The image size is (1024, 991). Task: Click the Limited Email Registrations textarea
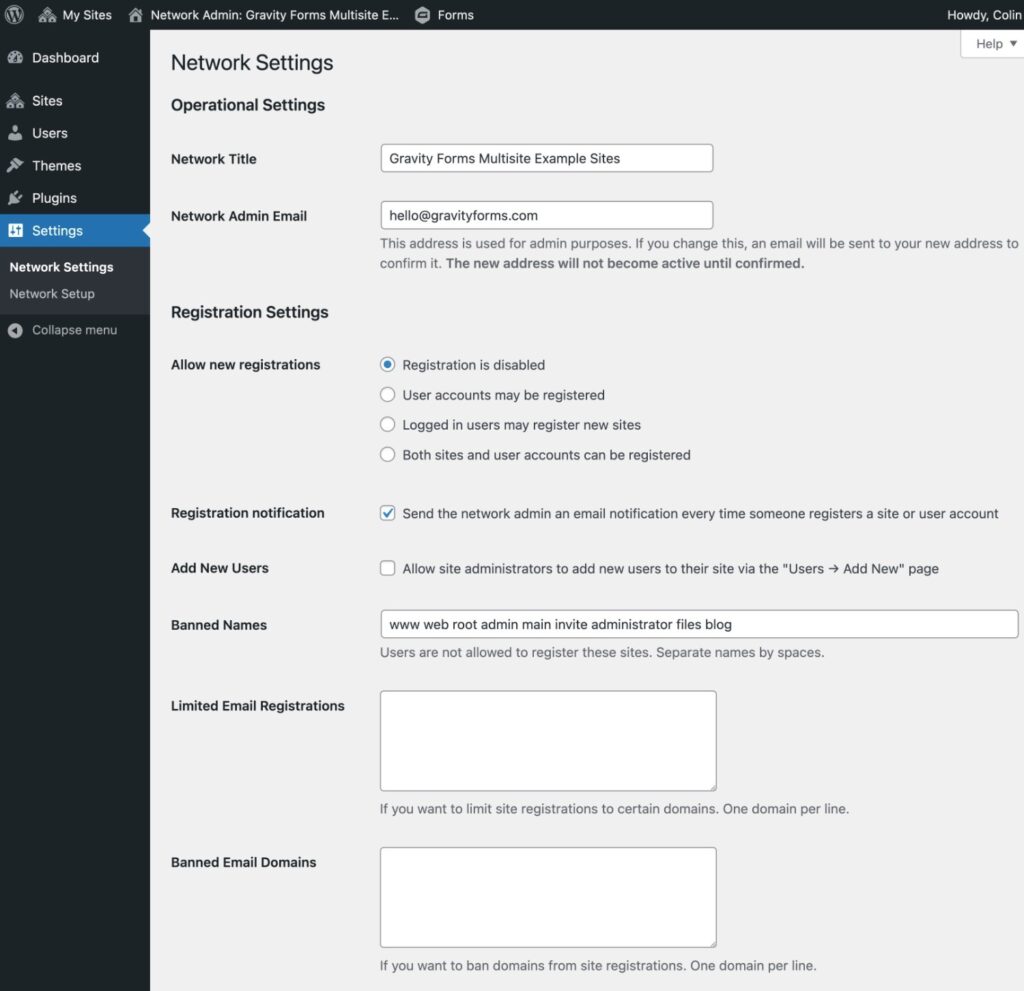point(547,740)
